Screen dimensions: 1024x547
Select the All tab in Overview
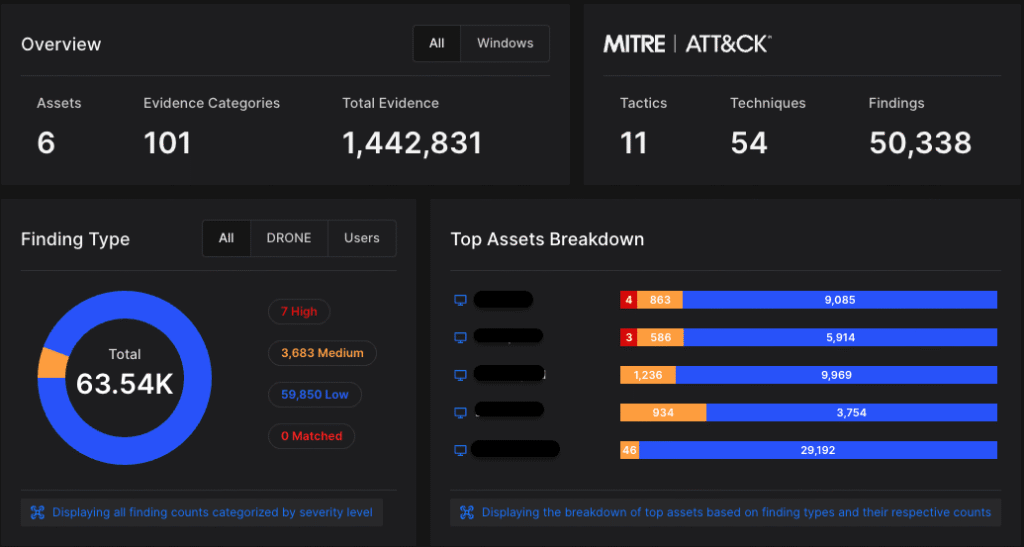pyautogui.click(x=437, y=43)
